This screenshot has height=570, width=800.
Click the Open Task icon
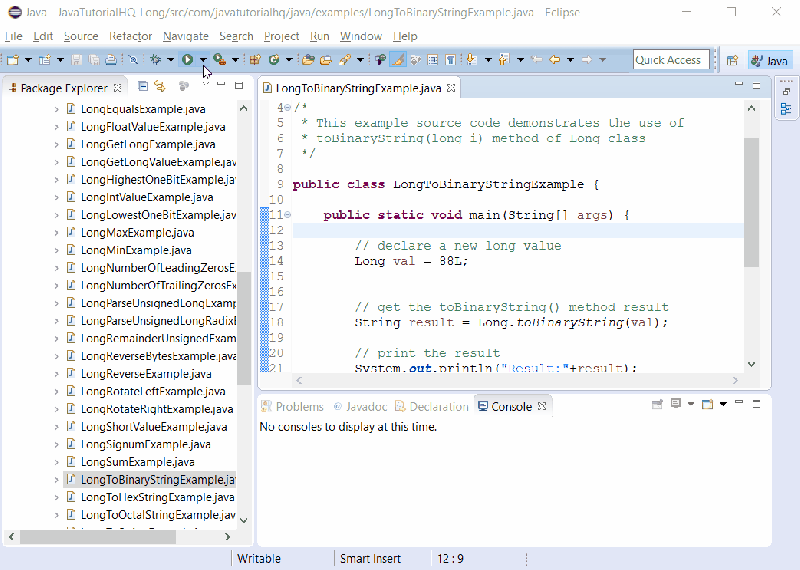tap(326, 60)
